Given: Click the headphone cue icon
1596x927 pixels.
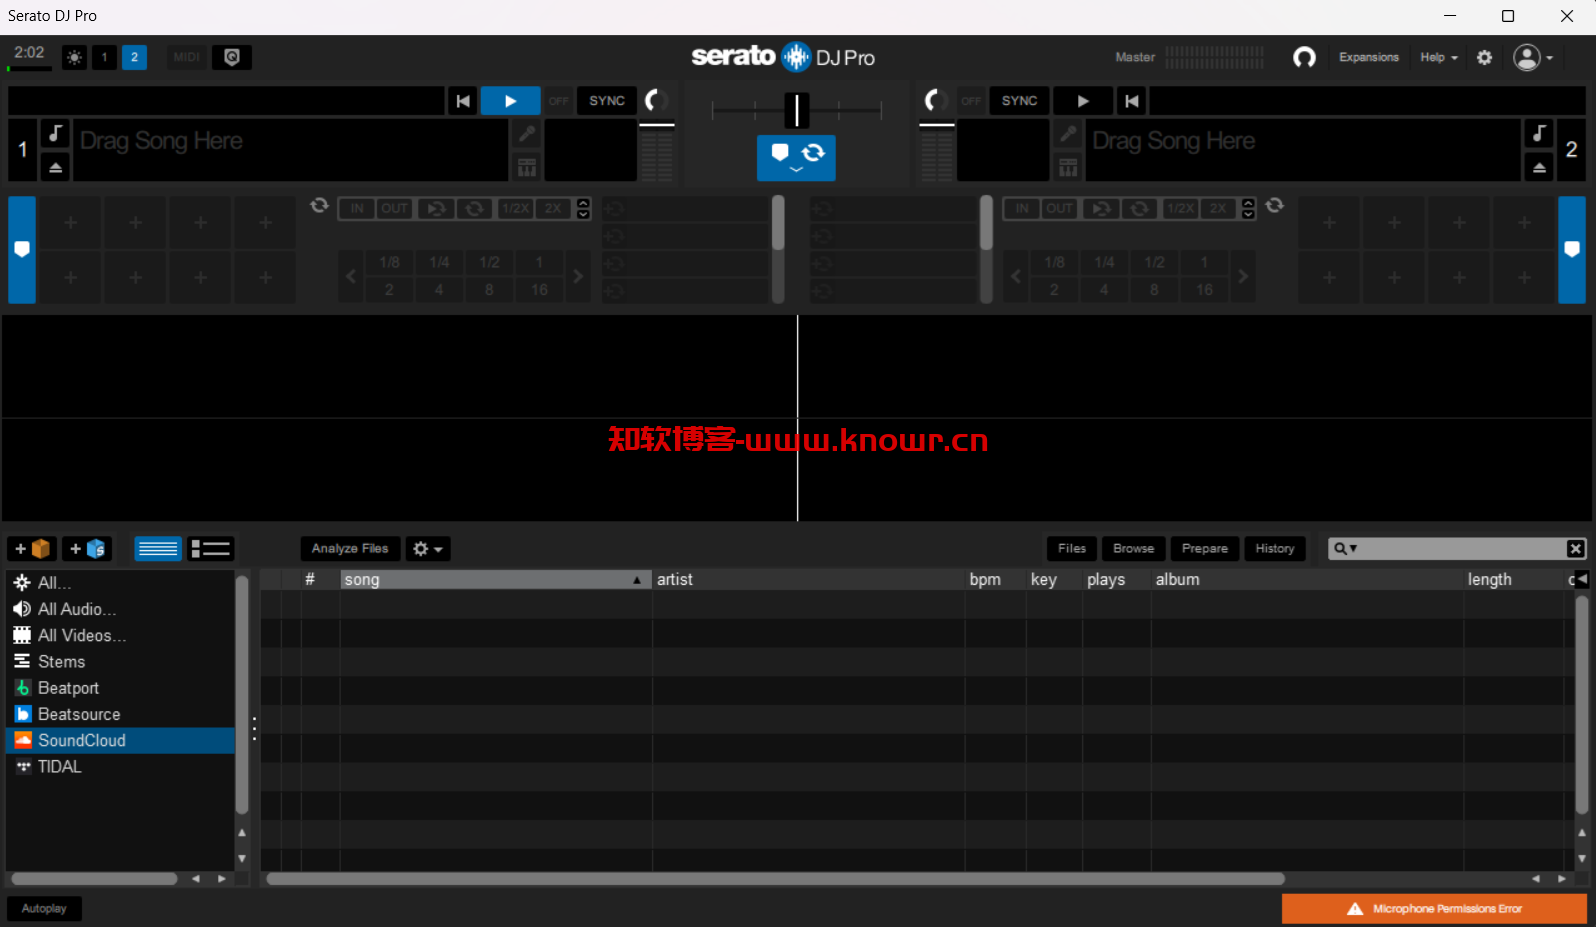Looking at the screenshot, I should tap(1304, 57).
